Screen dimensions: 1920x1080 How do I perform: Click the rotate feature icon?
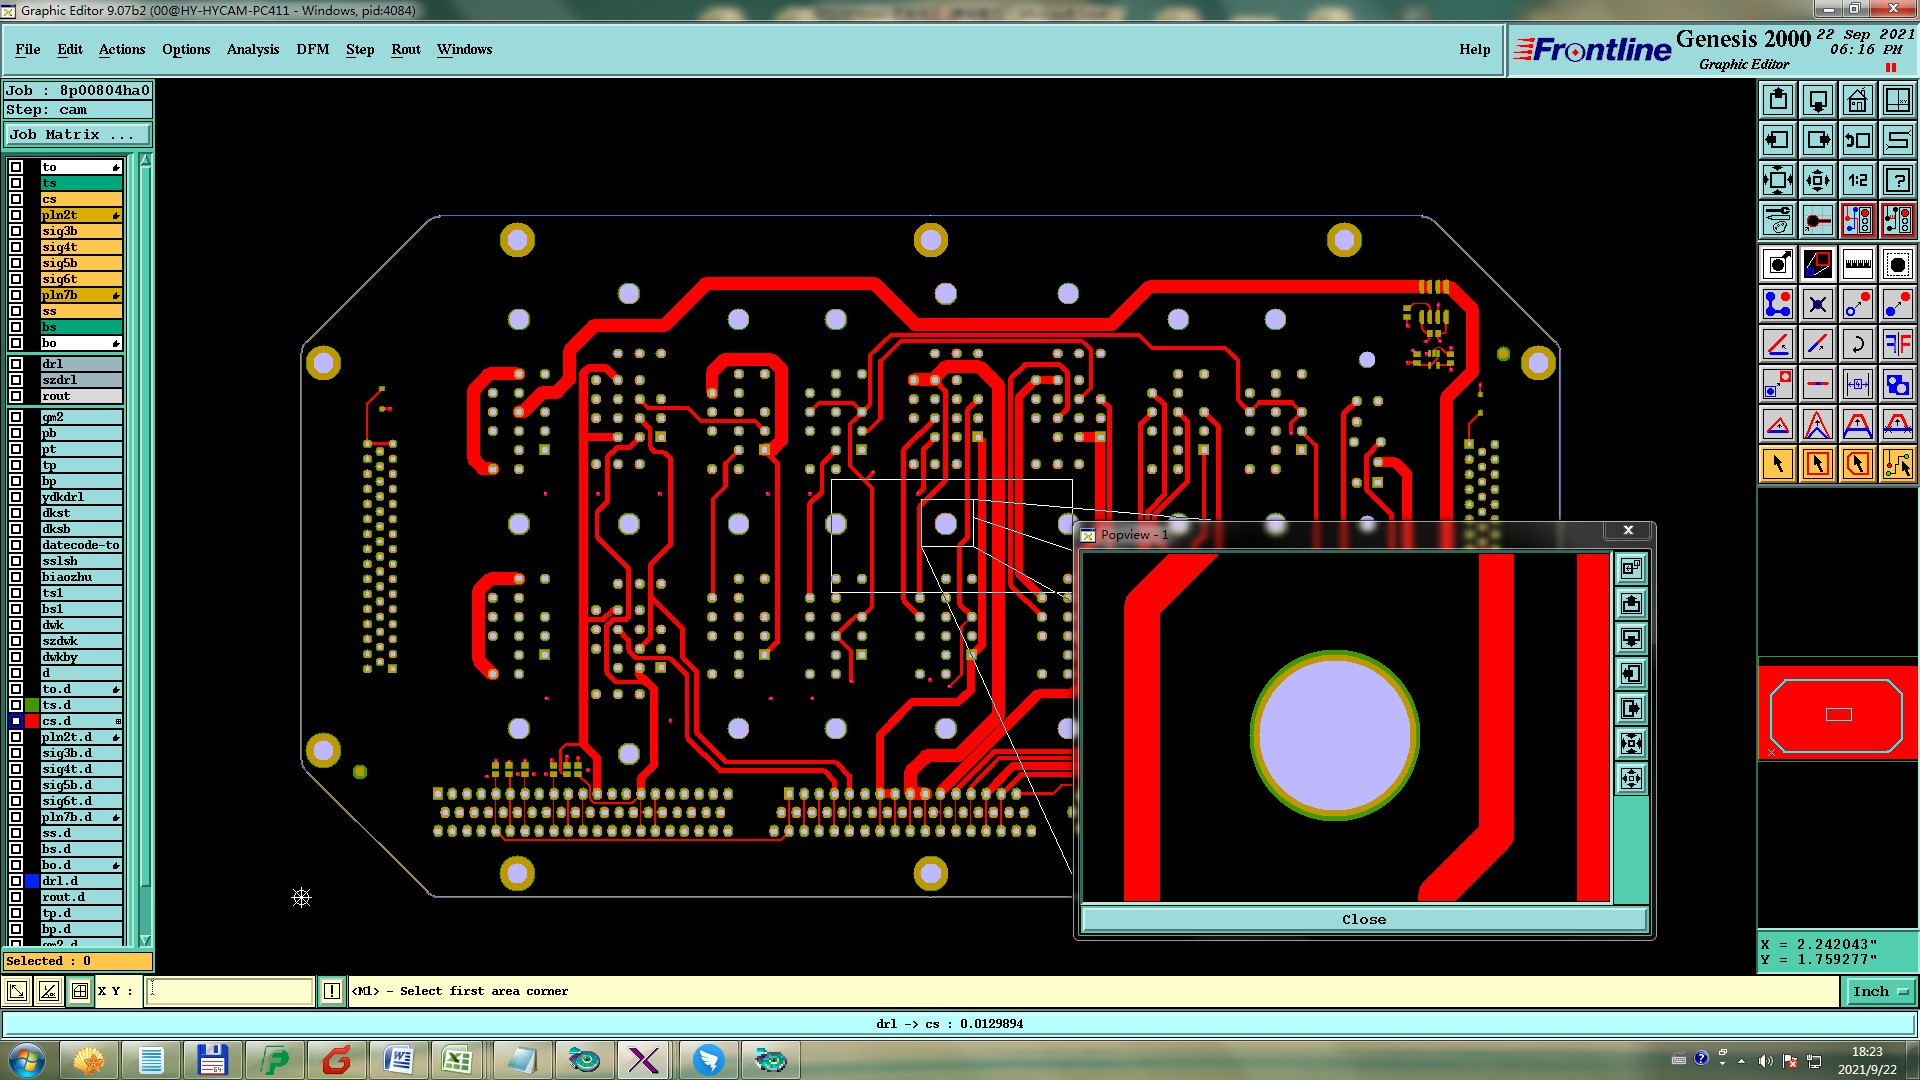tap(1857, 344)
